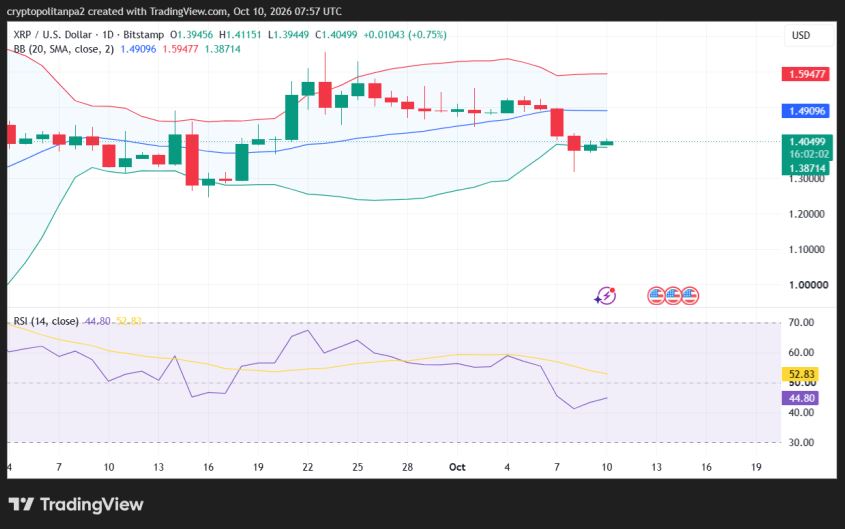Click the blue 1.49096 basis price tag
The width and height of the screenshot is (845, 529).
[806, 111]
